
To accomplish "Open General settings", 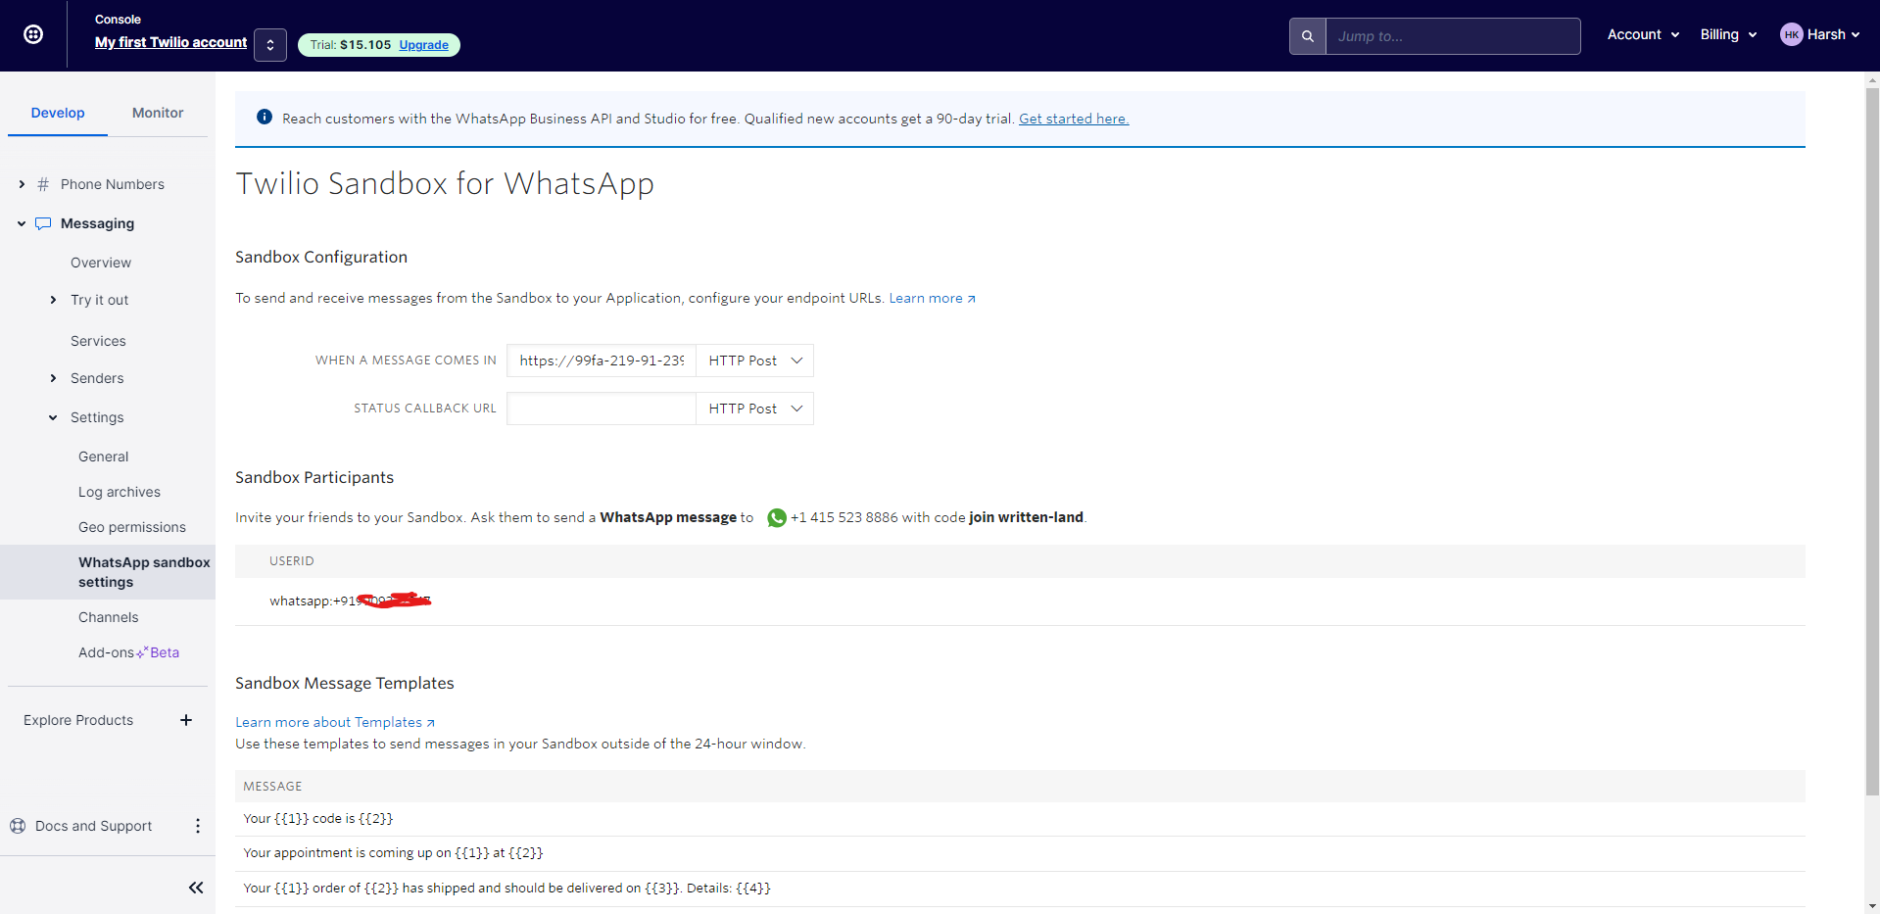I will click(103, 457).
